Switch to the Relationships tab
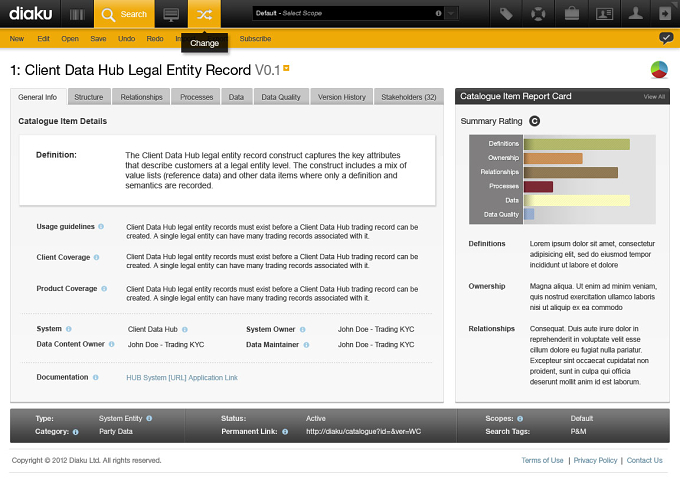Screen dimensions: 680x480 click(x=141, y=97)
